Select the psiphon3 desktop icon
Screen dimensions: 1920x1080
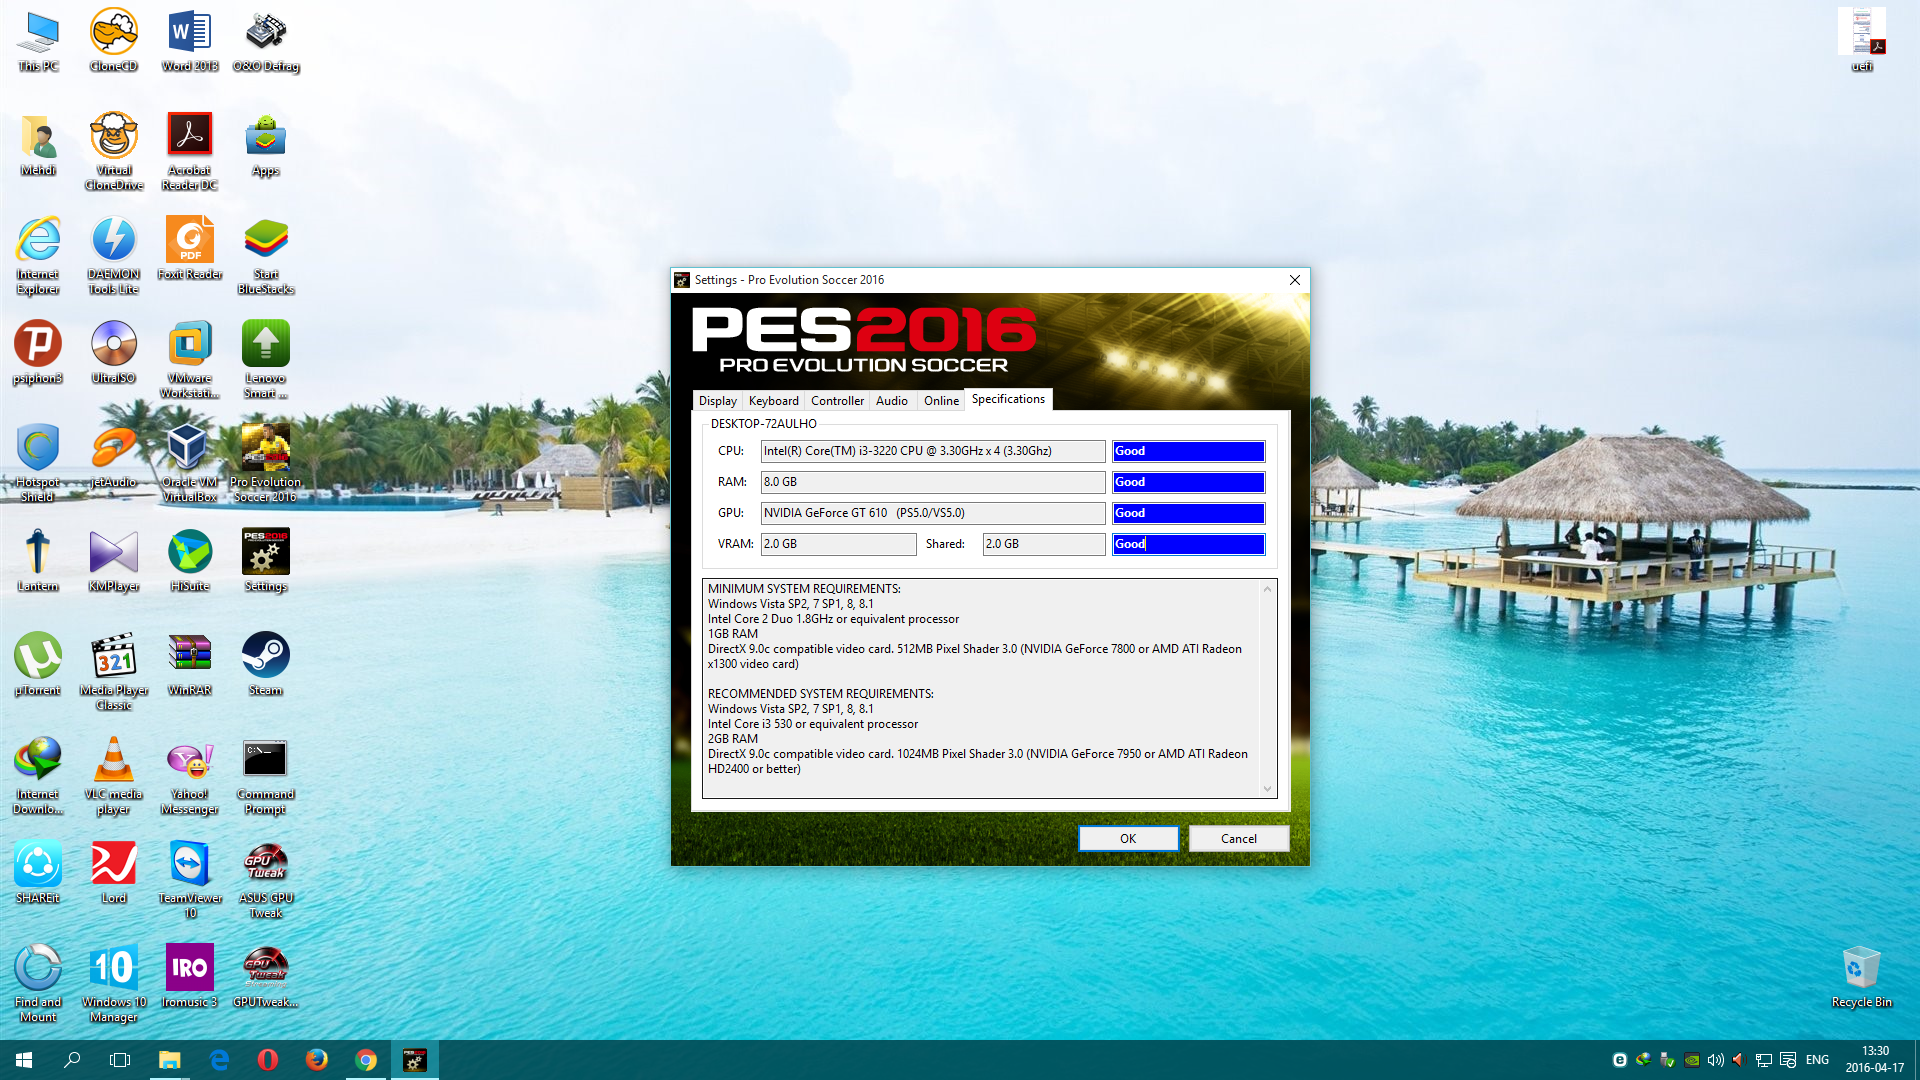[x=38, y=352]
